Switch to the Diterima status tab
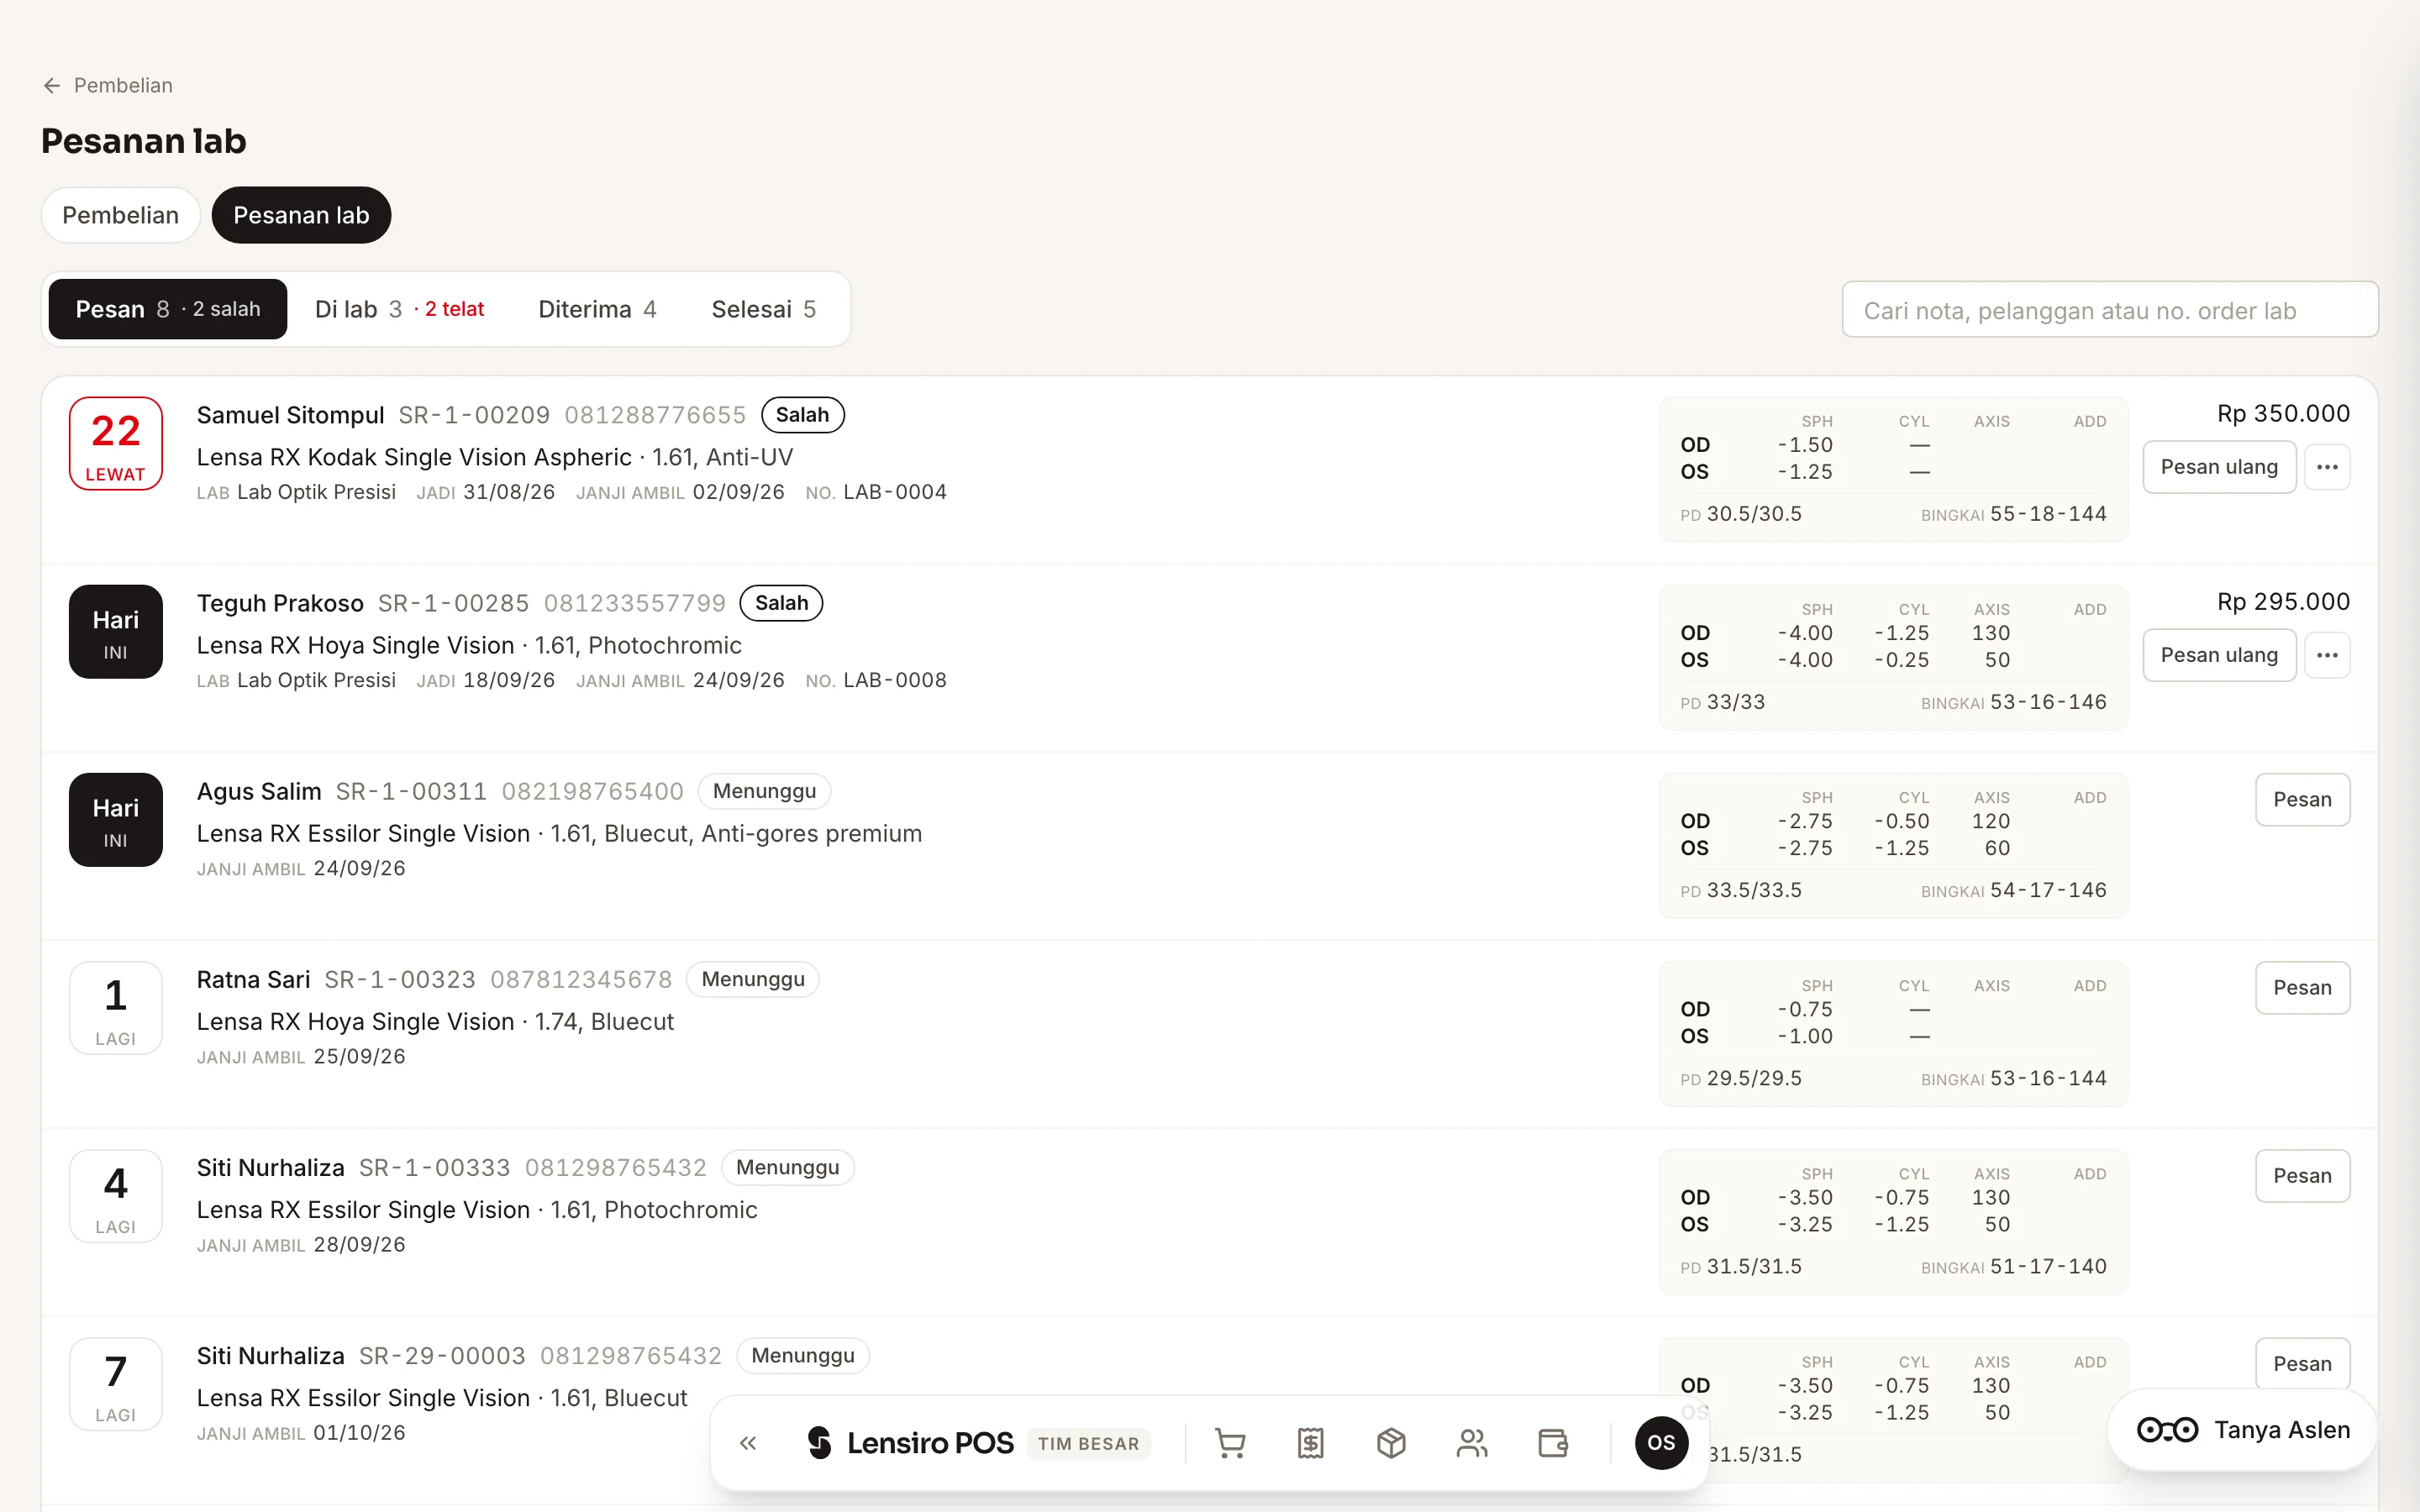Image resolution: width=2420 pixels, height=1512 pixels. [x=597, y=309]
